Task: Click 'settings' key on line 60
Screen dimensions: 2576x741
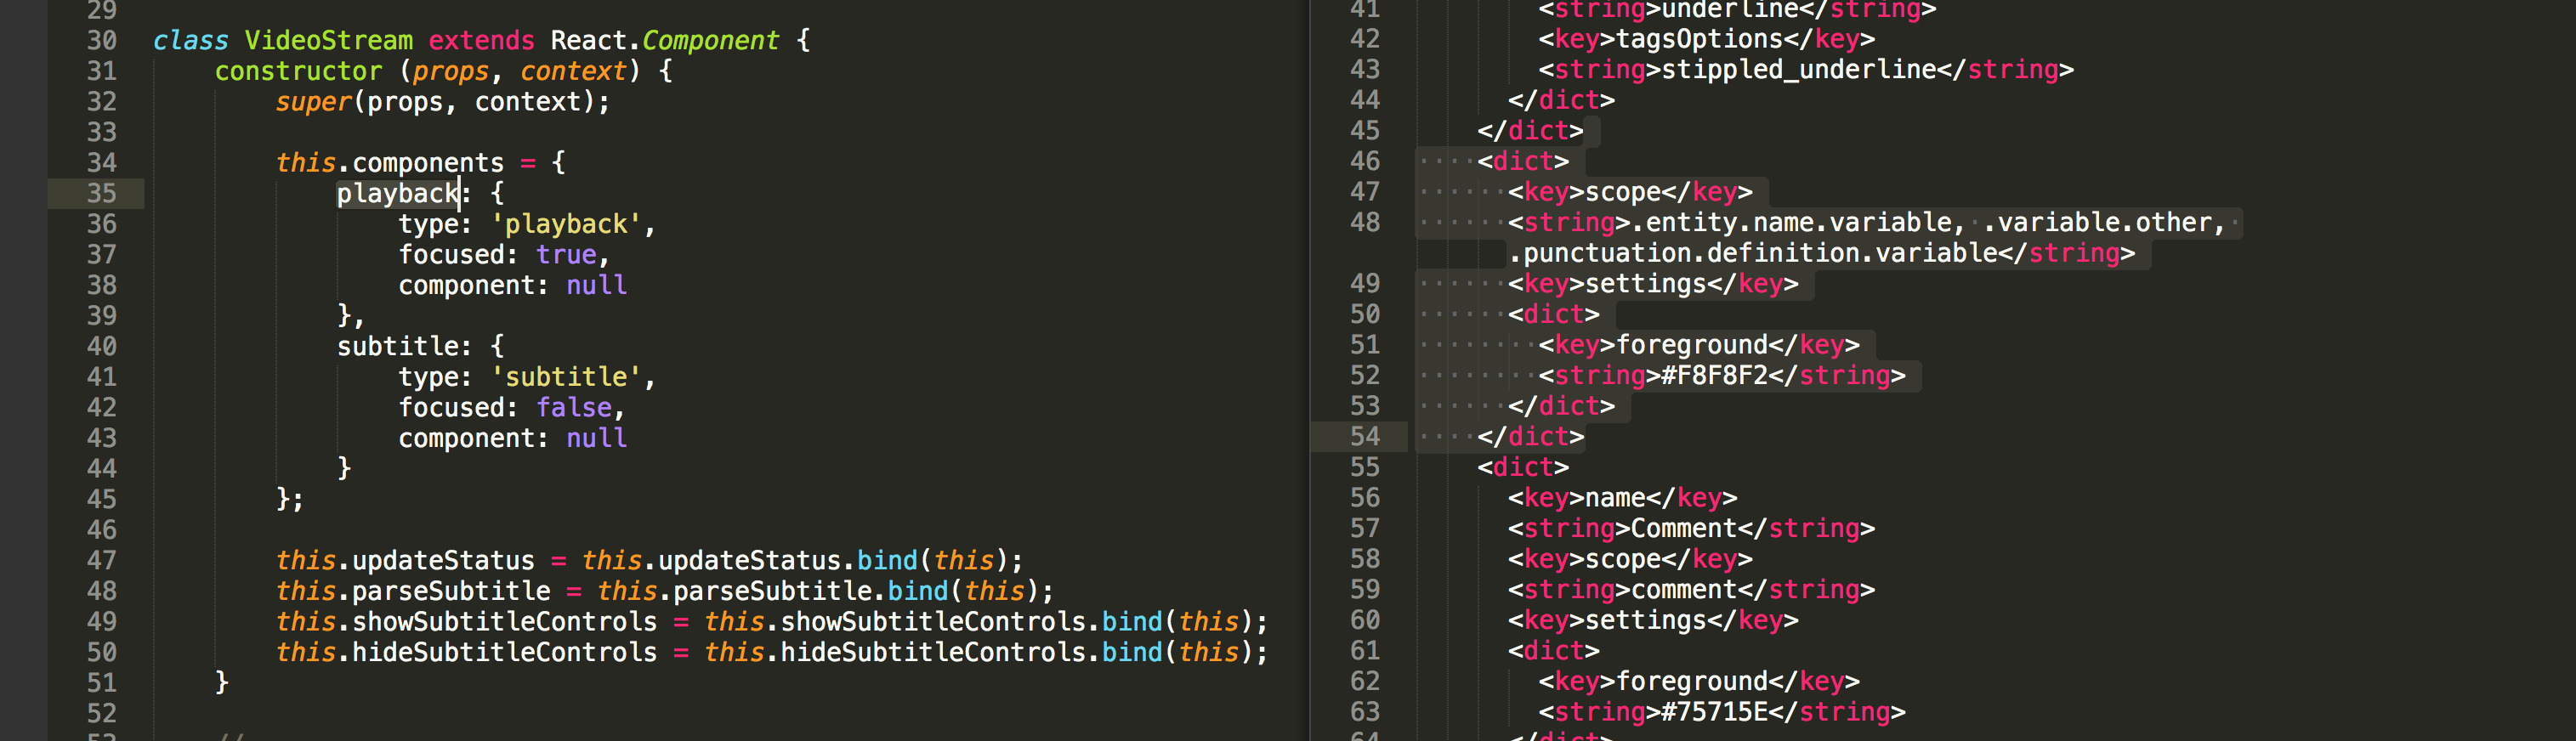Action: 1645,620
